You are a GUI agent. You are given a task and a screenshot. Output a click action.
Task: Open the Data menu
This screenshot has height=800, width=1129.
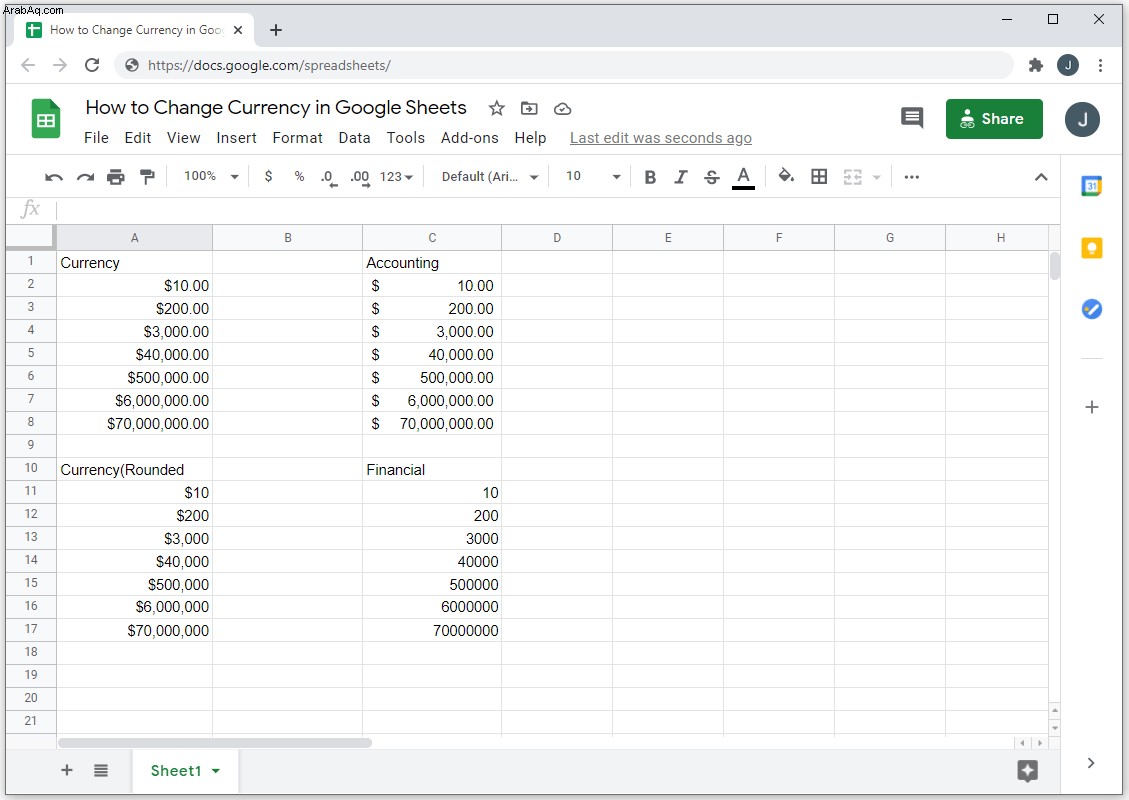[354, 138]
